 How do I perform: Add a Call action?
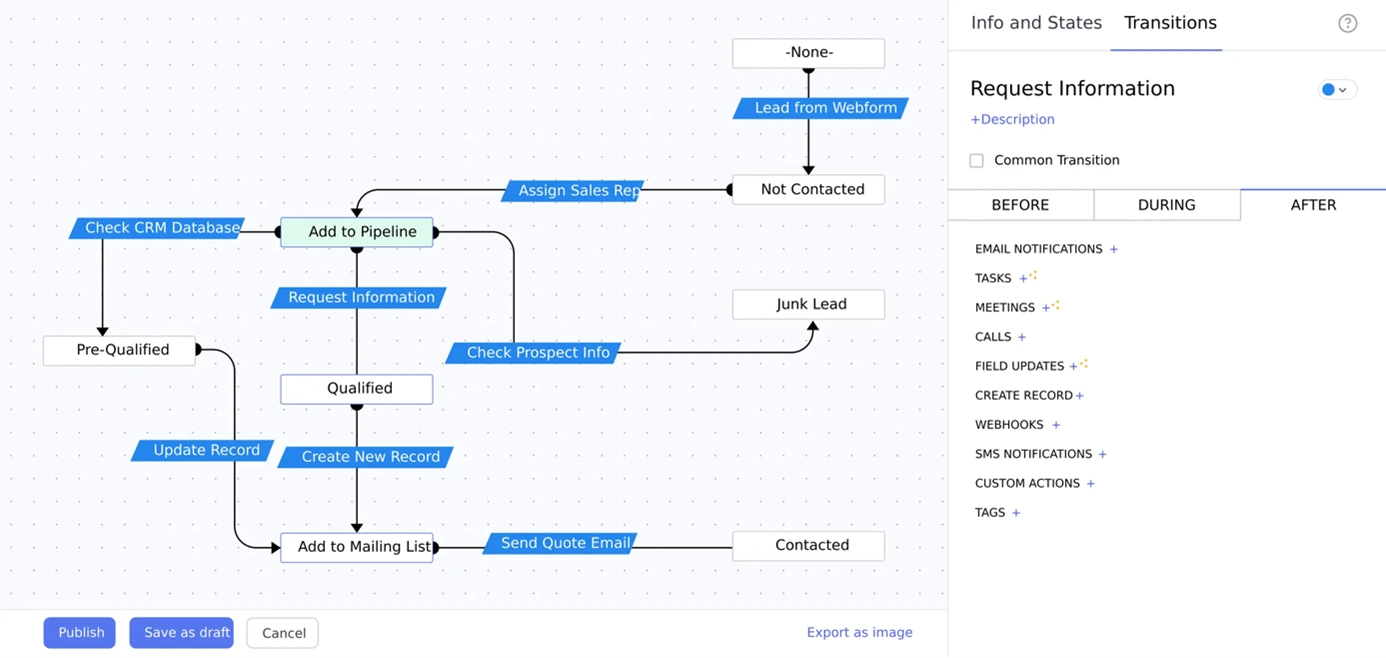[x=1023, y=336]
